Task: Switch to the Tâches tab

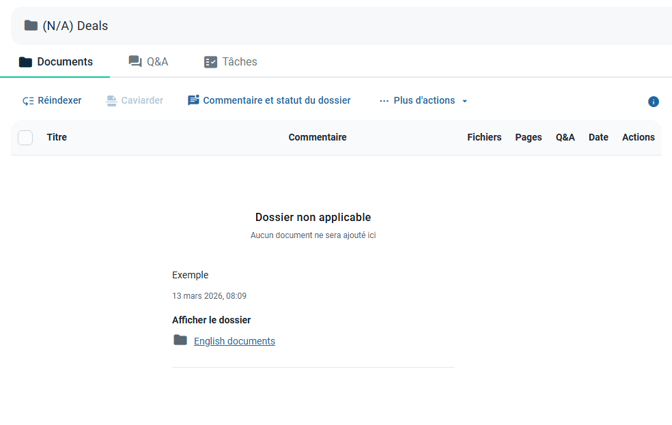Action: tap(230, 62)
